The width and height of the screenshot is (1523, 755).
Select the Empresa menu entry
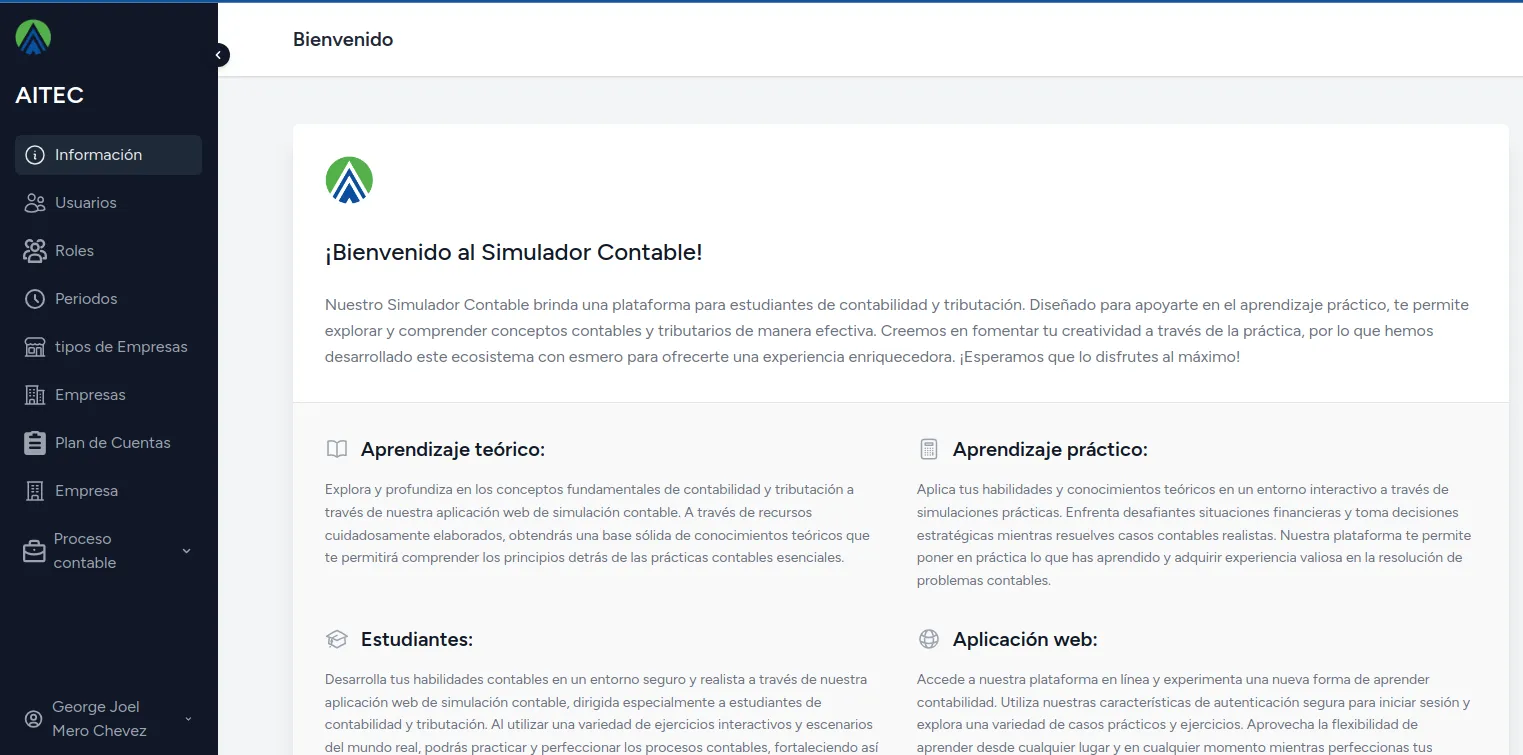[108, 491]
